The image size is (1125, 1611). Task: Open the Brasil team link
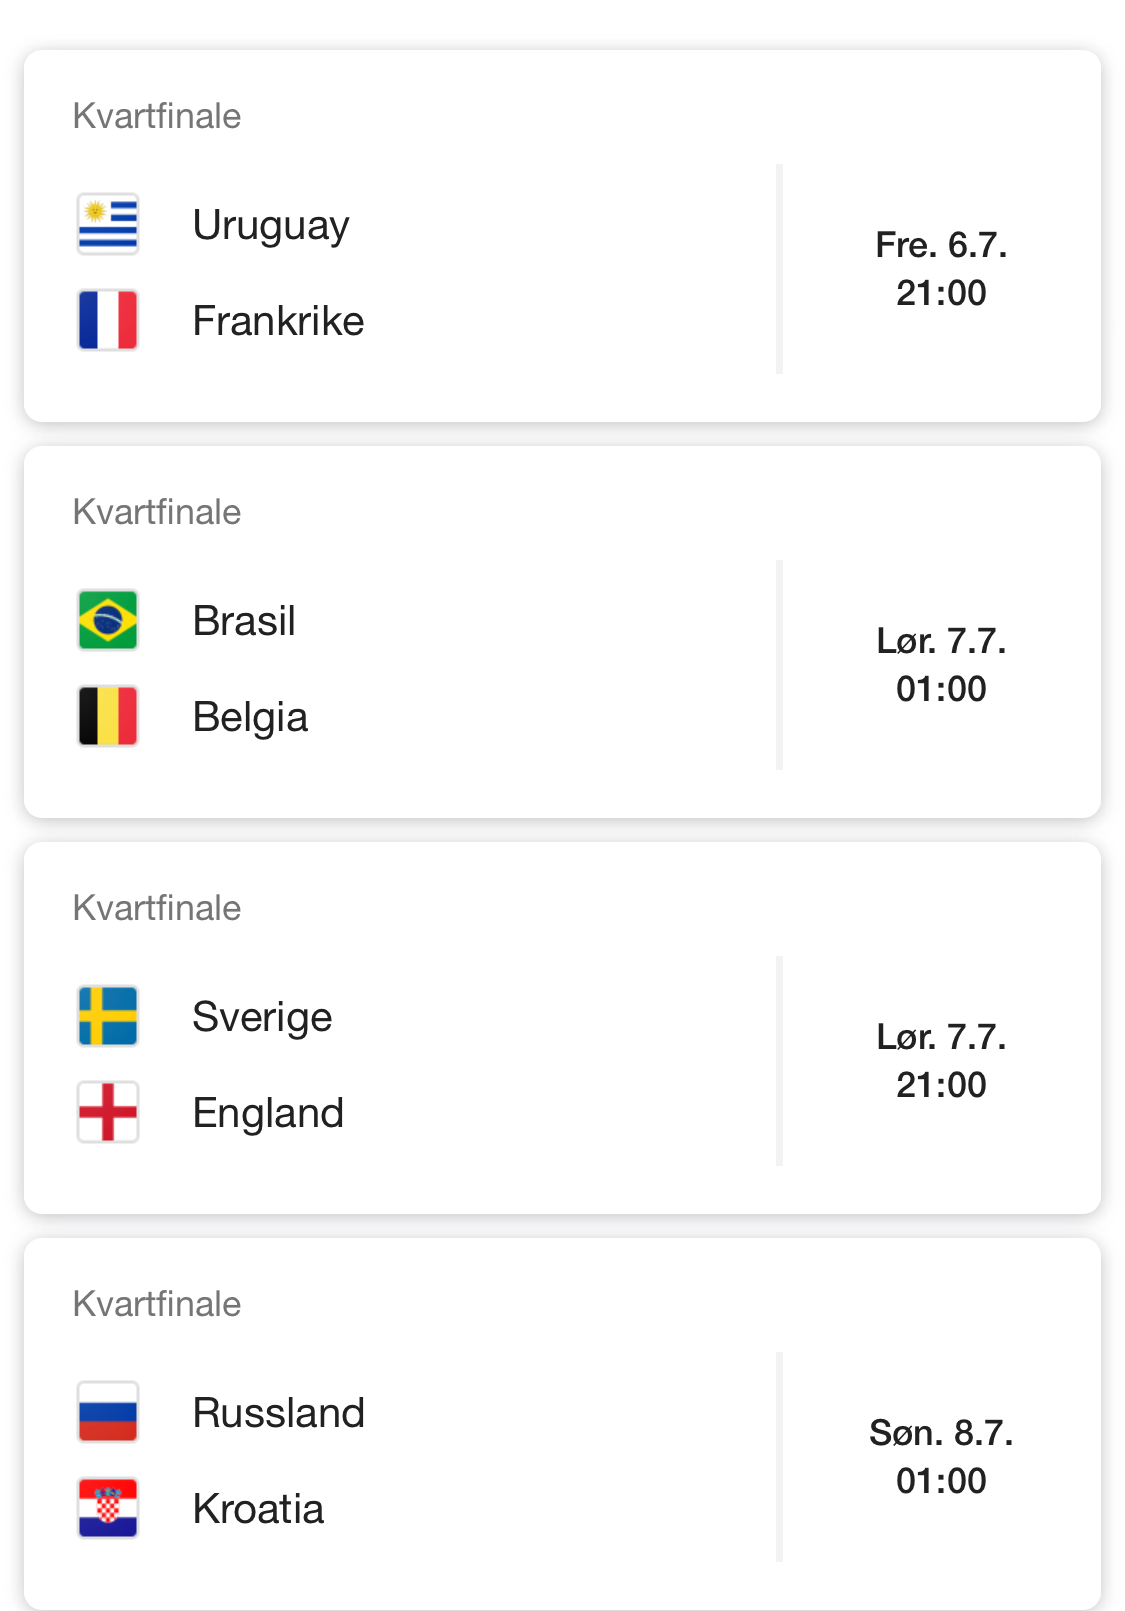pyautogui.click(x=244, y=621)
